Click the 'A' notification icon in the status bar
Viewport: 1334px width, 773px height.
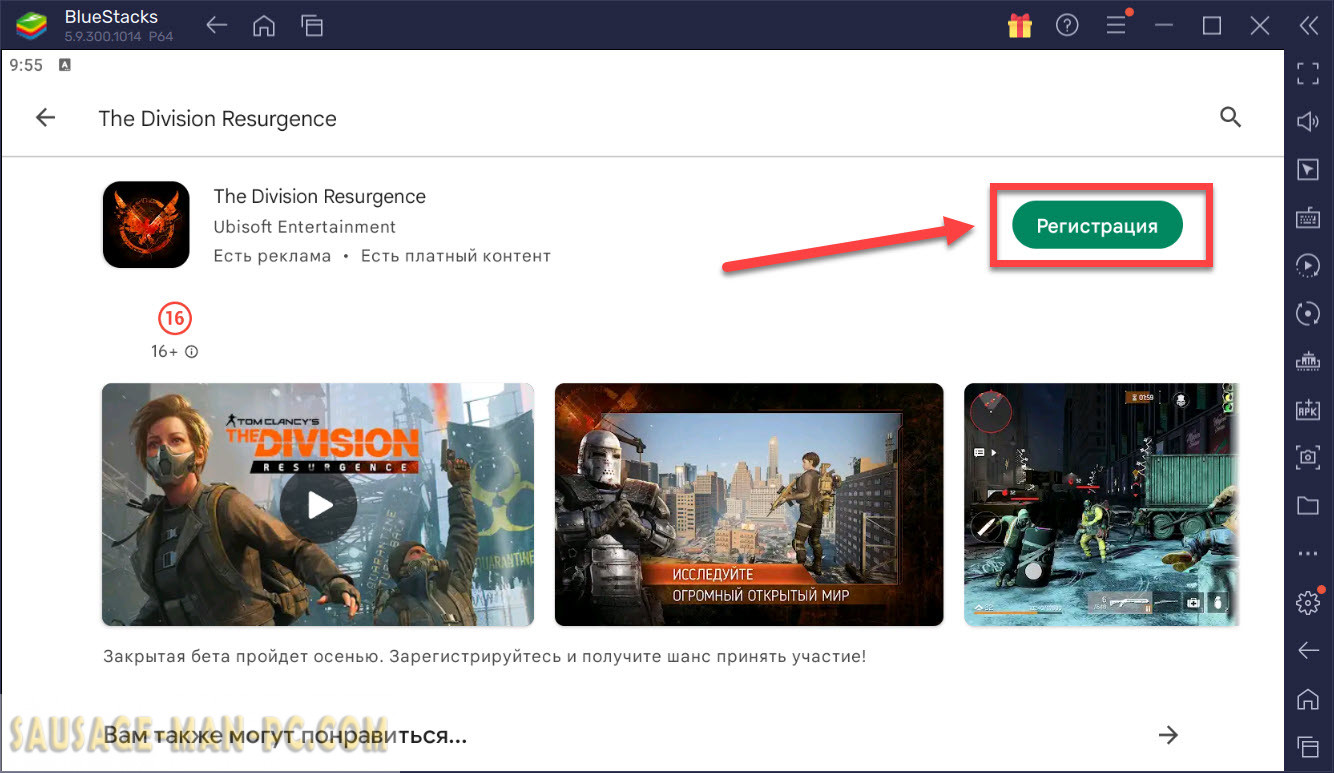pos(65,65)
